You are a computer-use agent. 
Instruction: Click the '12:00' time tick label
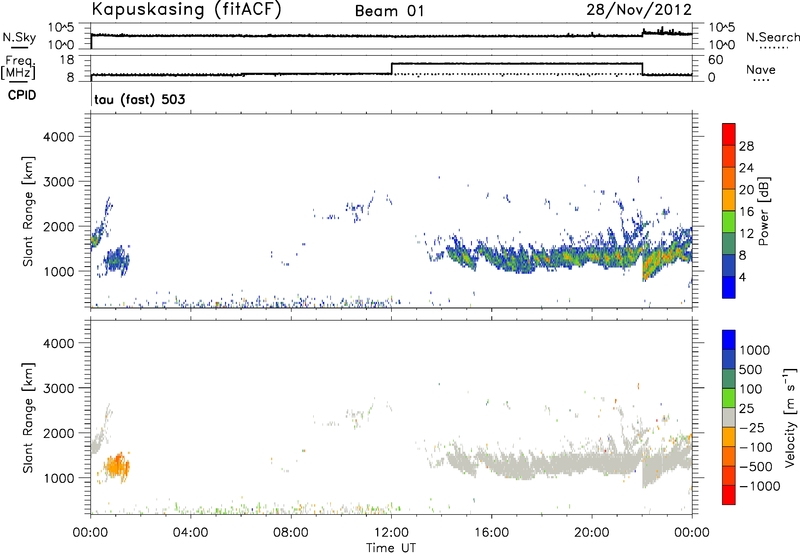point(391,533)
